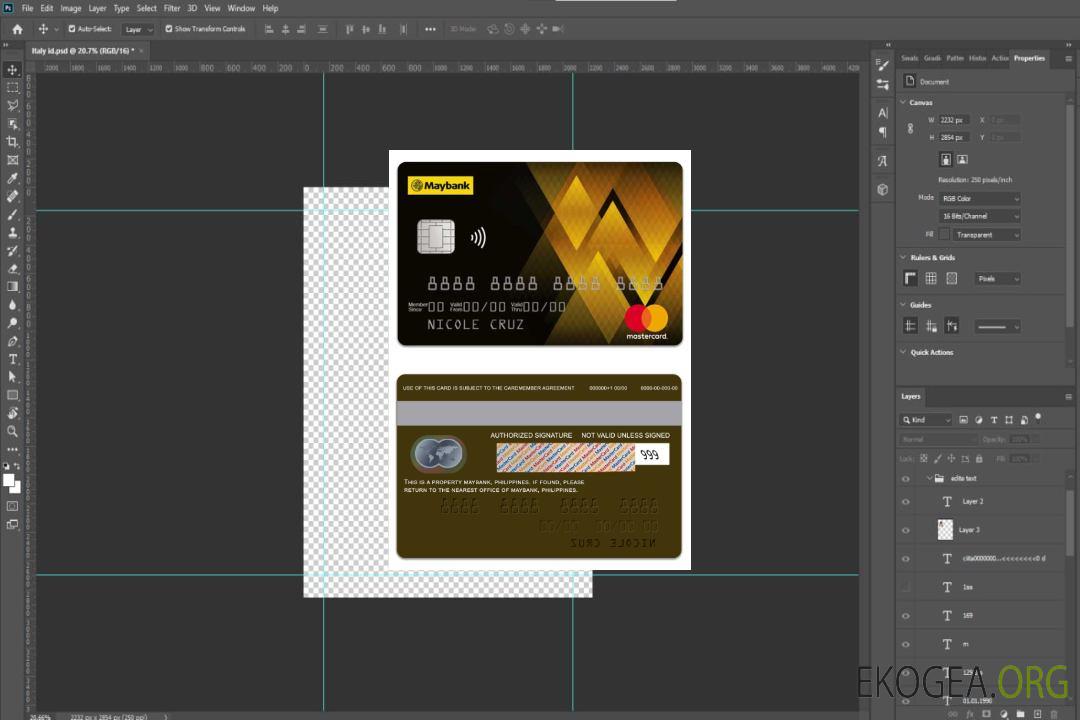Toggle layer filtering switch in Layers panel
The height and width of the screenshot is (720, 1080).
(x=1038, y=418)
